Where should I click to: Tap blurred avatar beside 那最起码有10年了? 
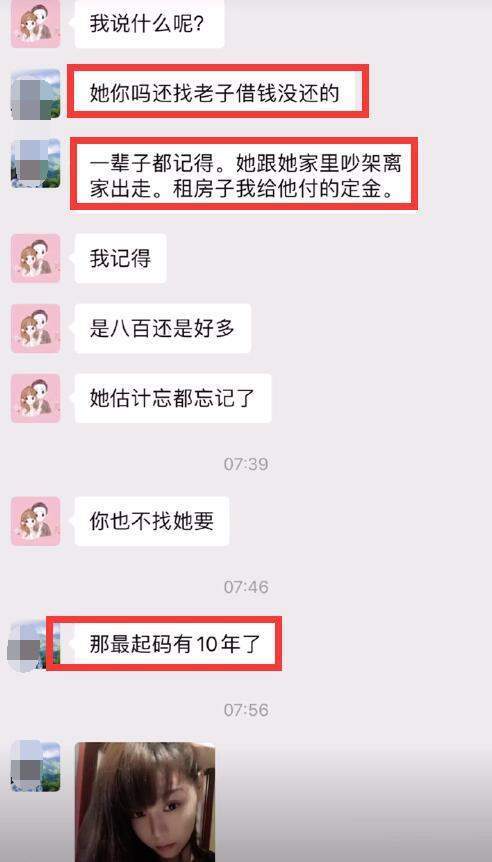click(35, 644)
